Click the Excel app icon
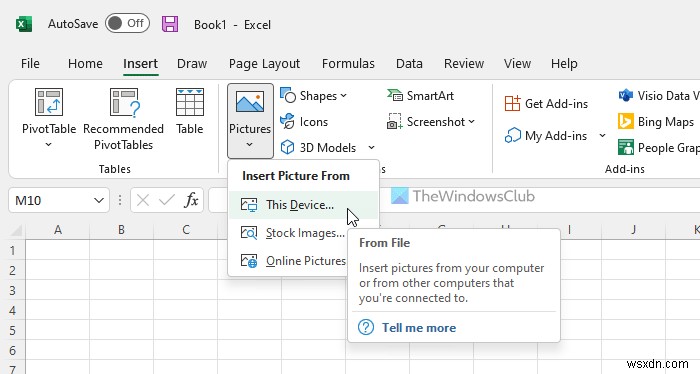This screenshot has width=700, height=374. click(24, 24)
